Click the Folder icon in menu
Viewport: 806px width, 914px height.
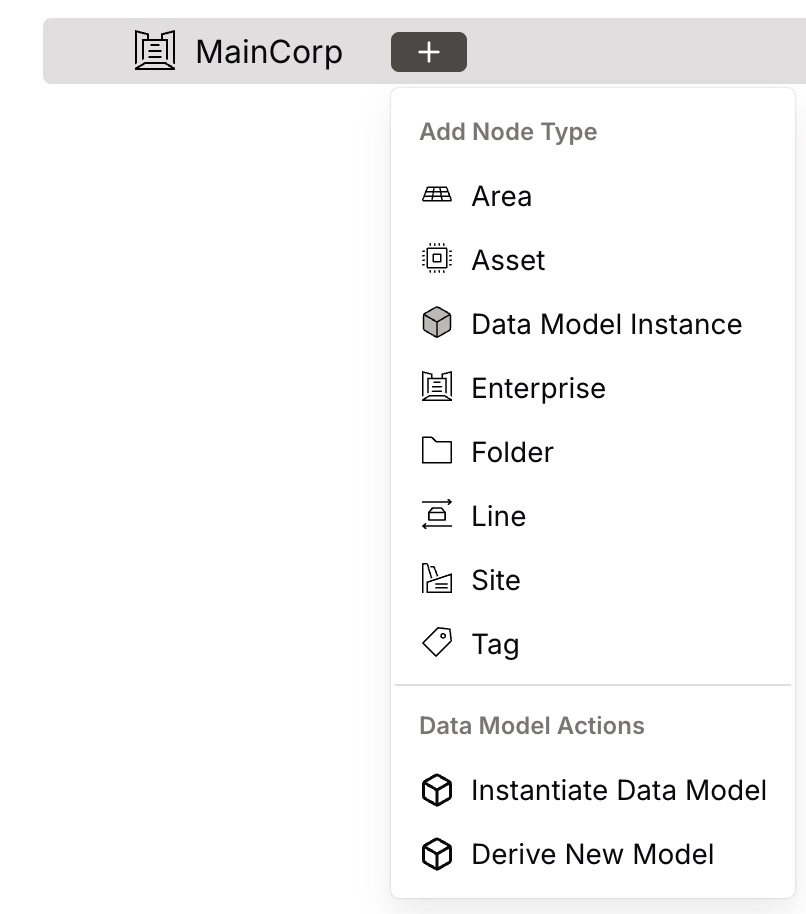coord(437,450)
